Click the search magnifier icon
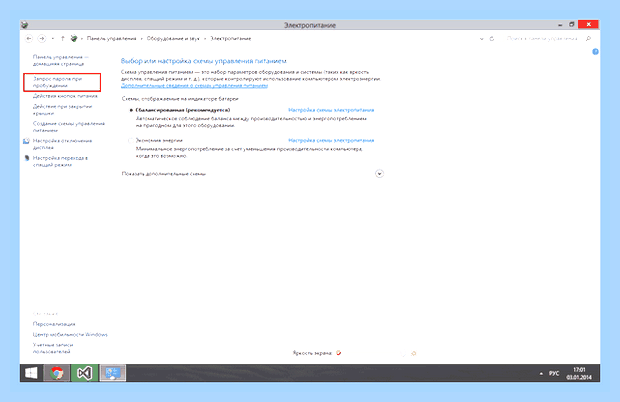620x402 pixels. coord(588,38)
